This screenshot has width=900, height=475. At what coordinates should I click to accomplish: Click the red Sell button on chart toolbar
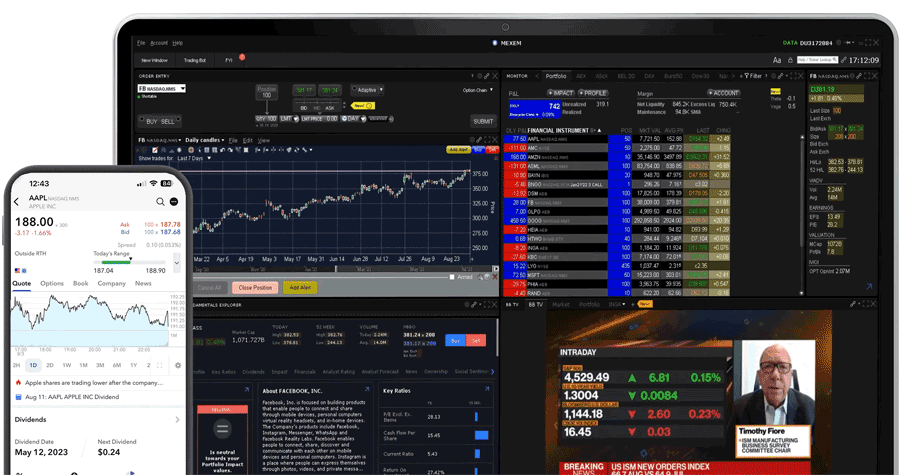(492, 150)
